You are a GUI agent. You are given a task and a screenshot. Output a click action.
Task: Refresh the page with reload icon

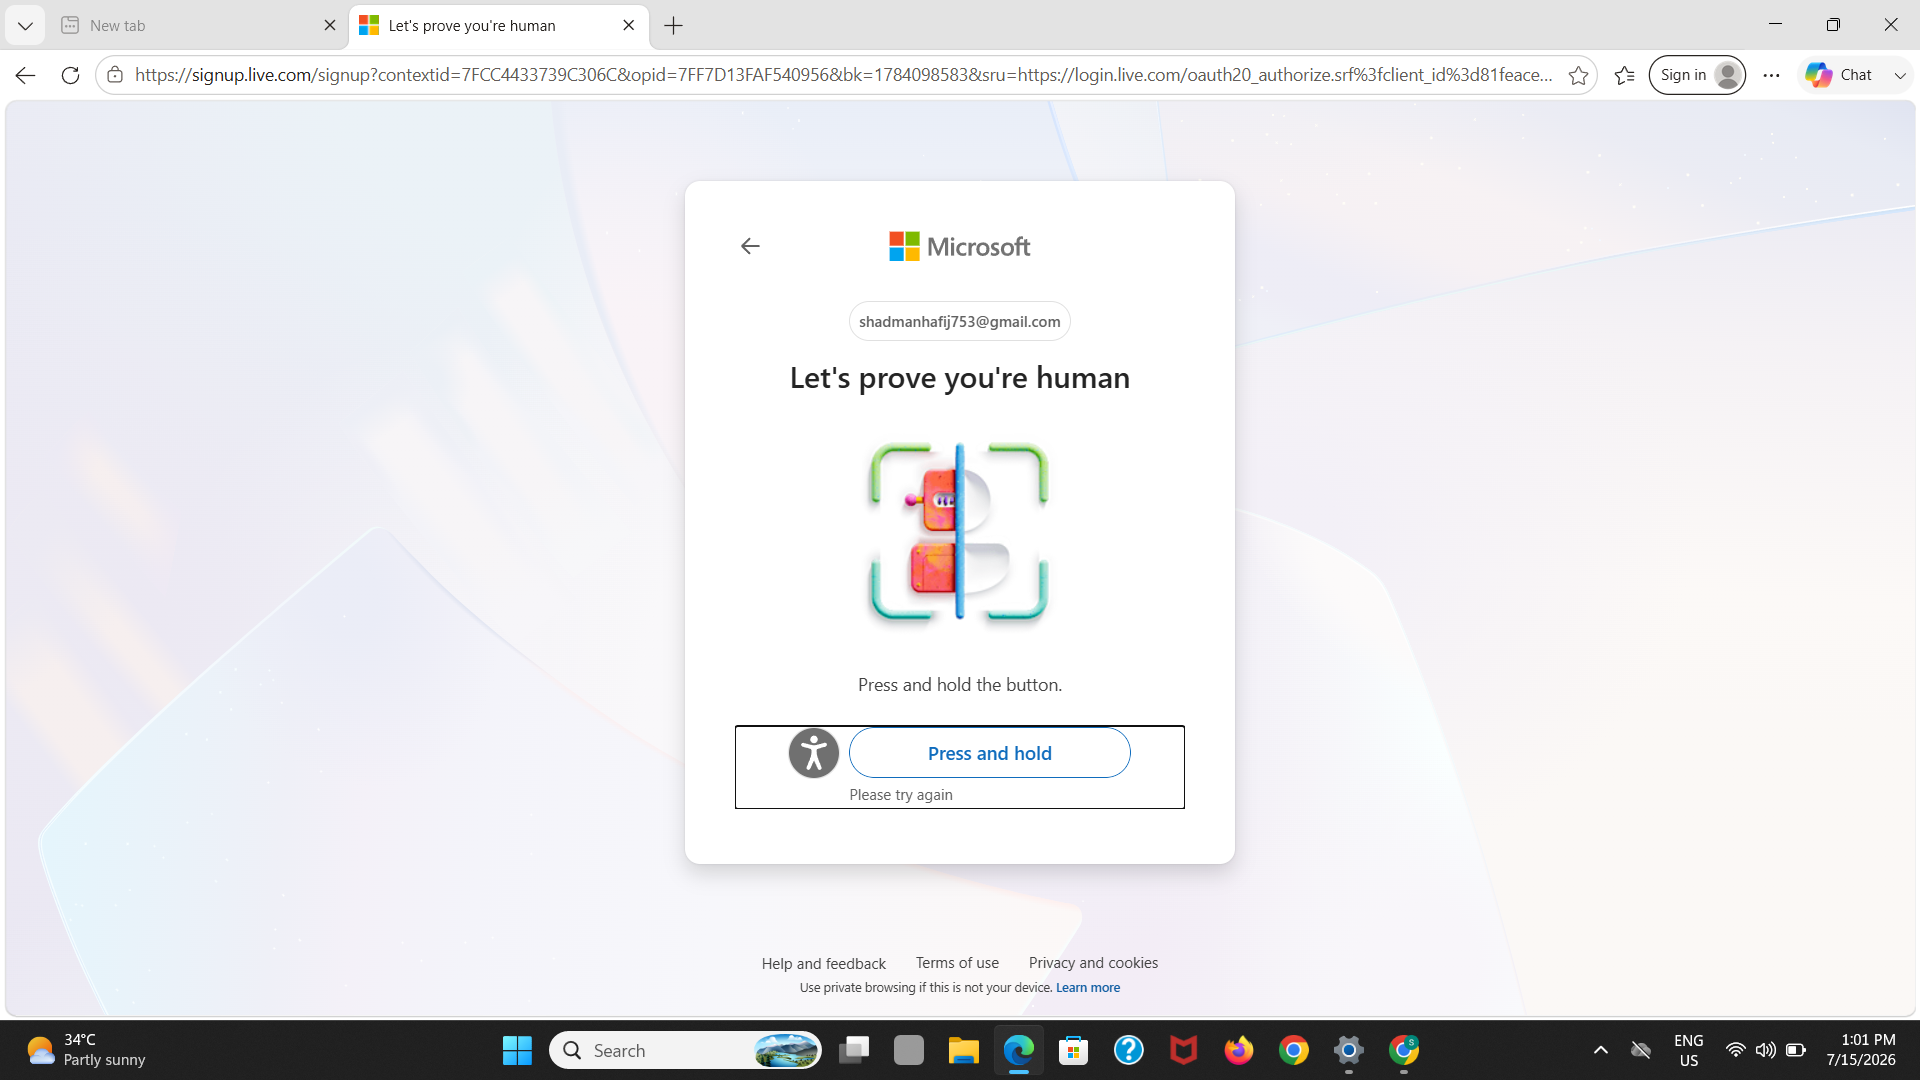[x=70, y=75]
